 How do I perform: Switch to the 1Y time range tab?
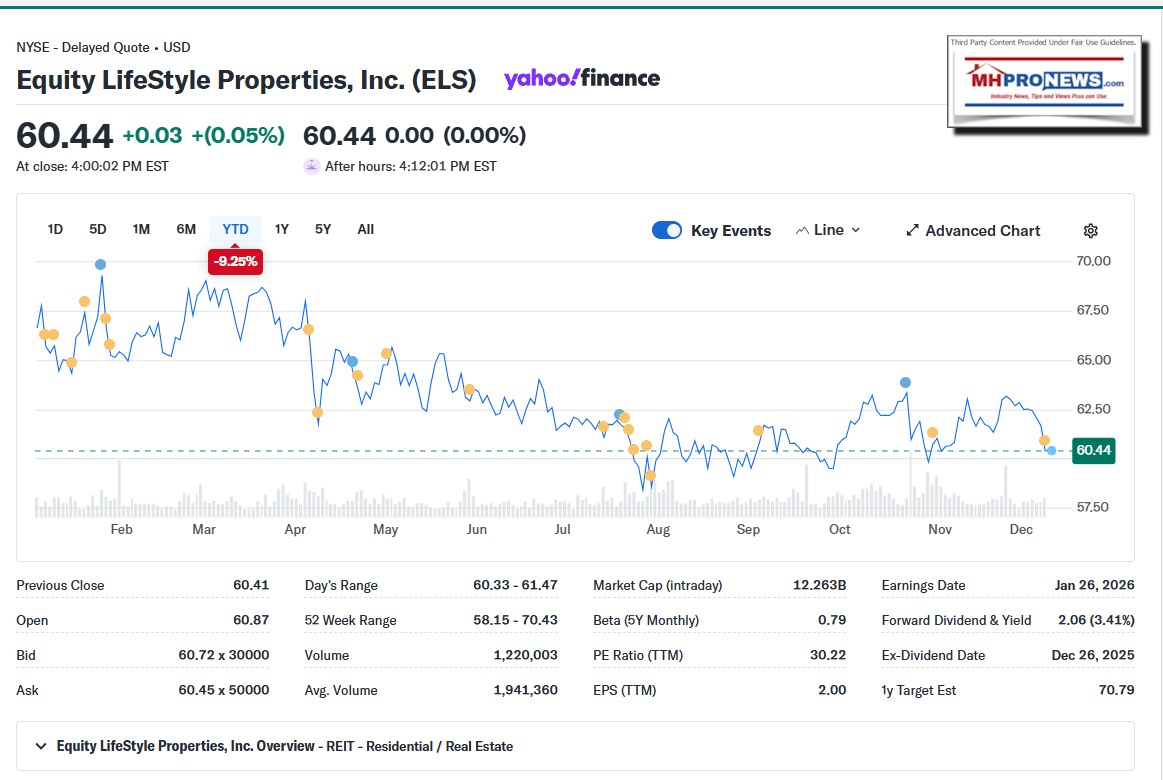(281, 229)
